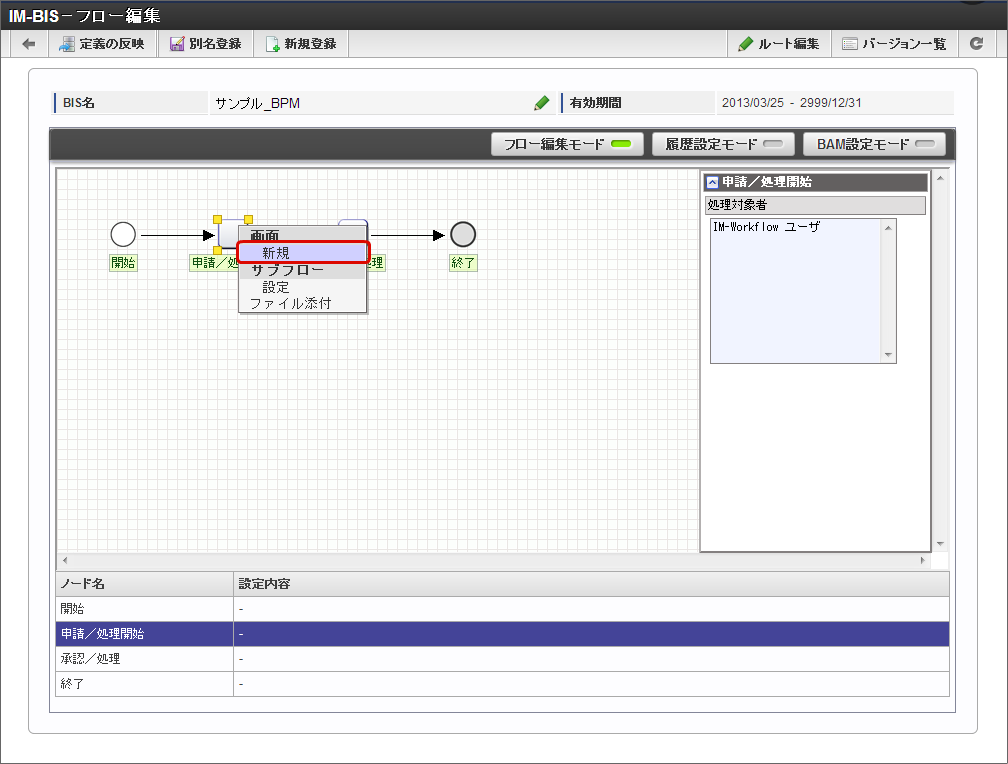Switch to フロー編集モード
The image size is (1008, 764).
click(x=567, y=144)
